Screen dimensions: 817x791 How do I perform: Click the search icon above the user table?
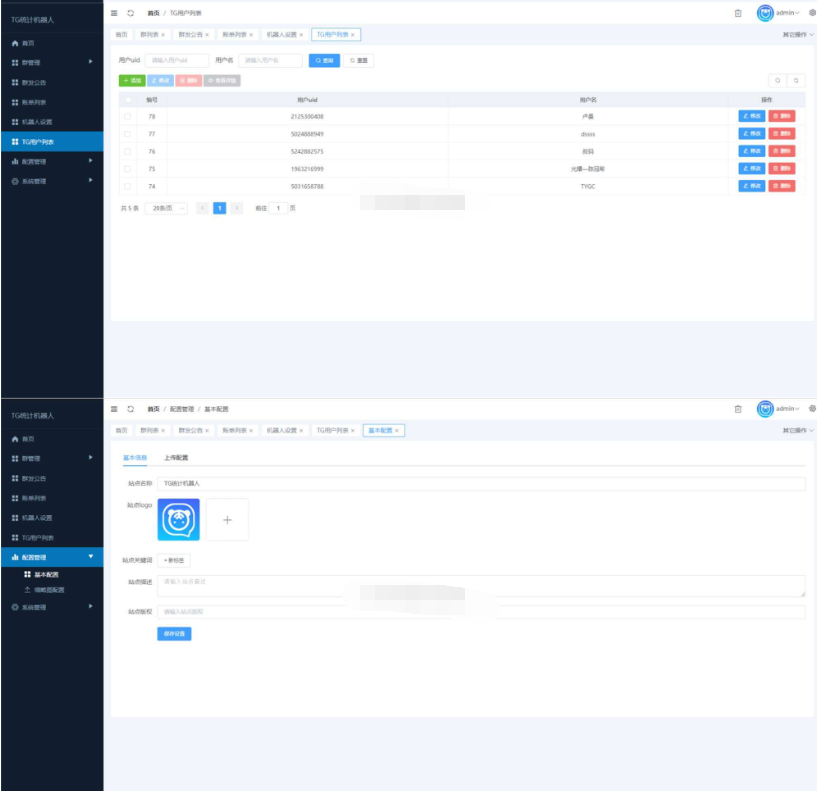pos(778,80)
